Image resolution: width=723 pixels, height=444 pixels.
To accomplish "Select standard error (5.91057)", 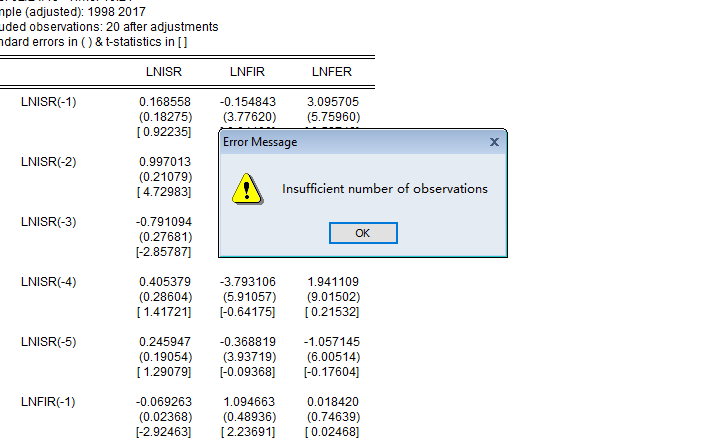I will 249,296.
